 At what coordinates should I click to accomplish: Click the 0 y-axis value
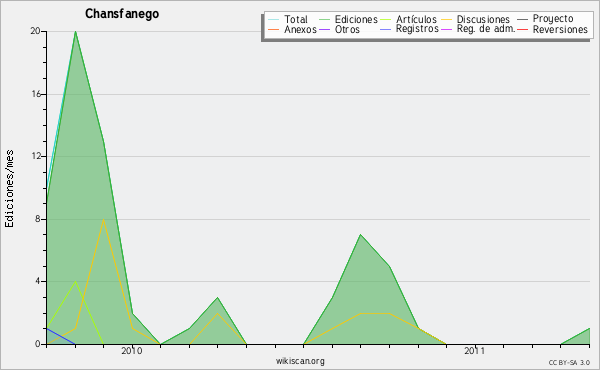coord(38,344)
